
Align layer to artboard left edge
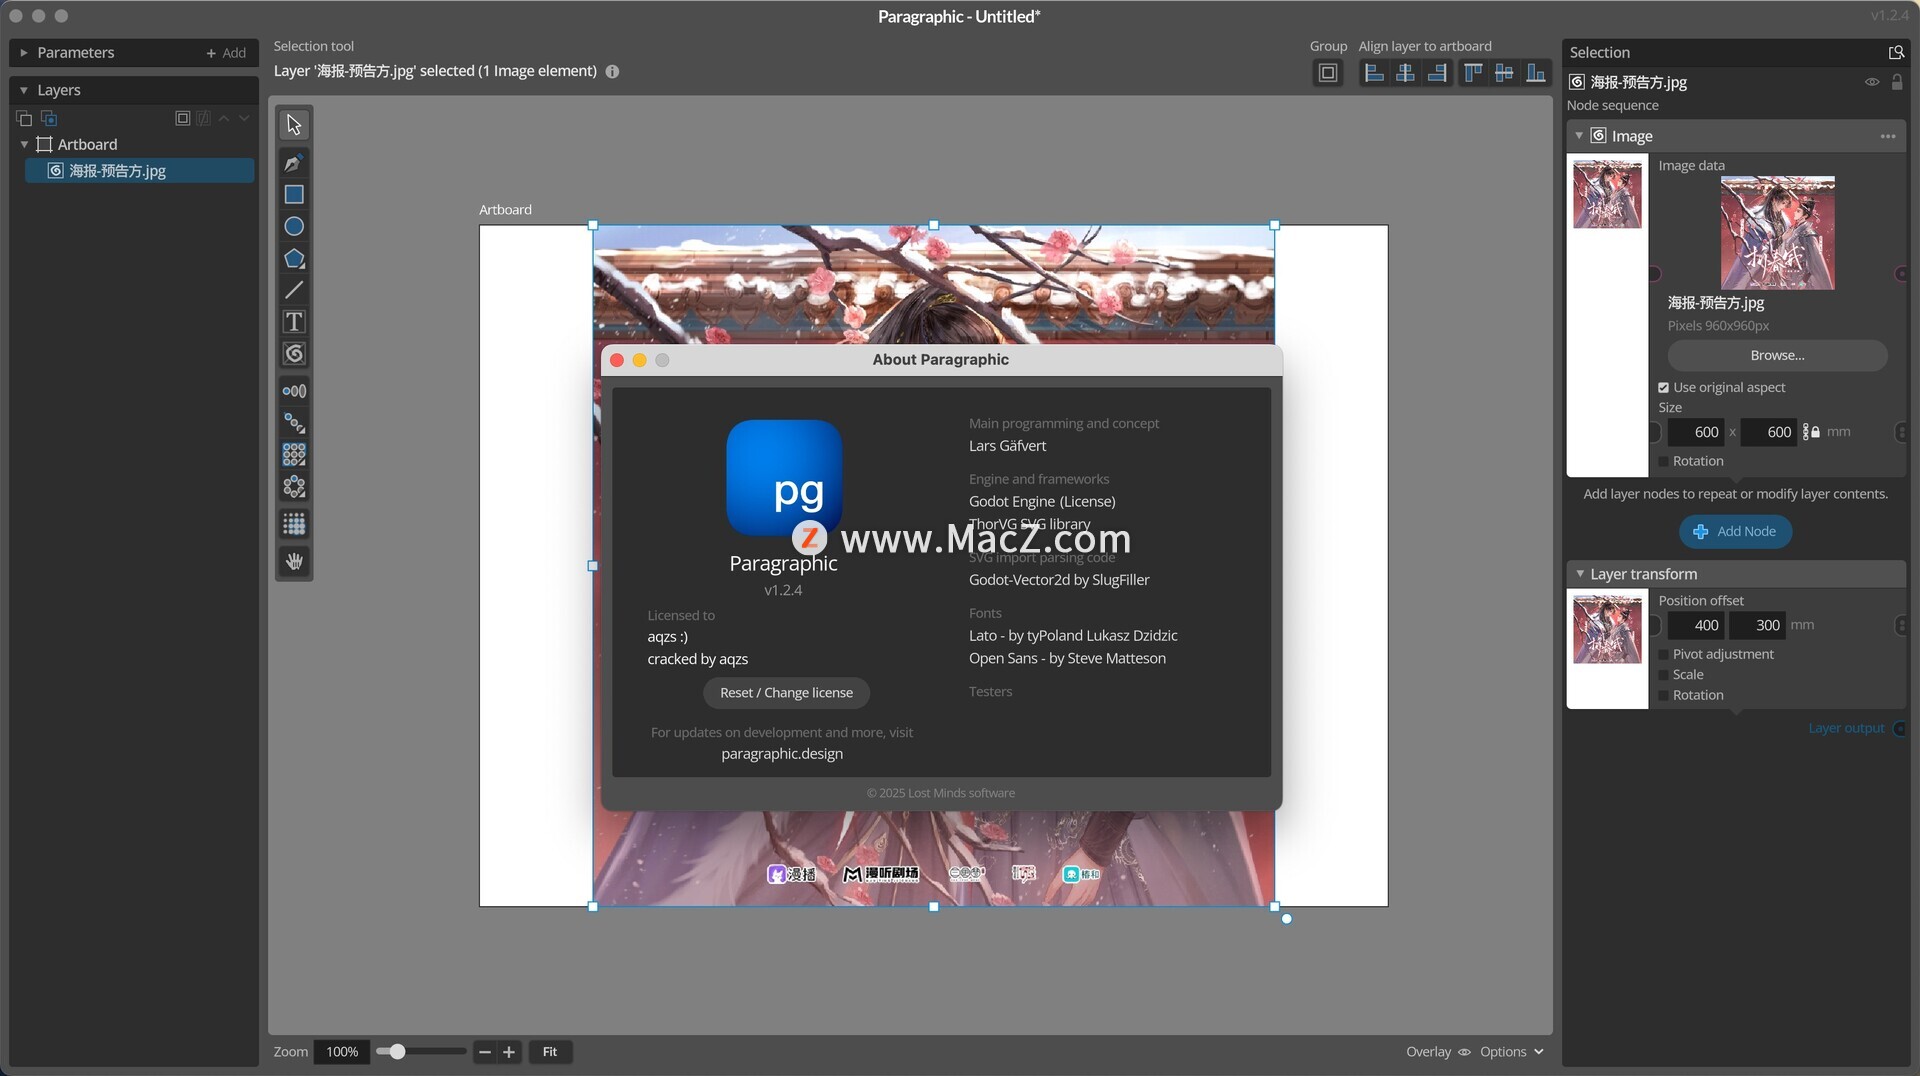click(x=1374, y=73)
